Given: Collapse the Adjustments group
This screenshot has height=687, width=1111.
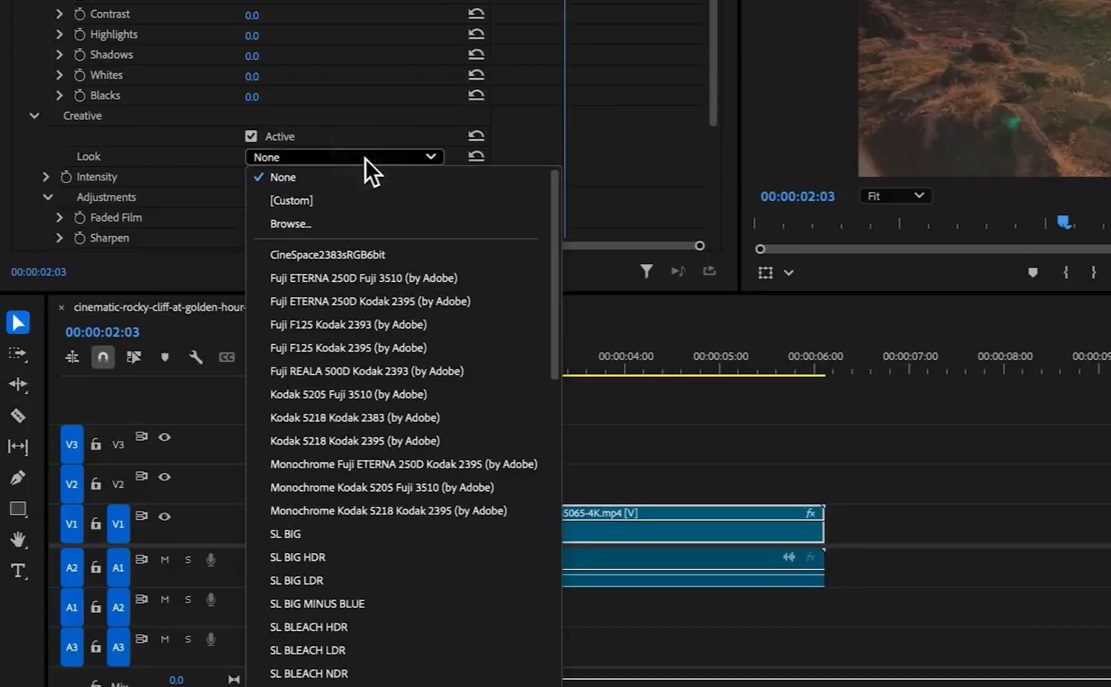Looking at the screenshot, I should [x=47, y=197].
